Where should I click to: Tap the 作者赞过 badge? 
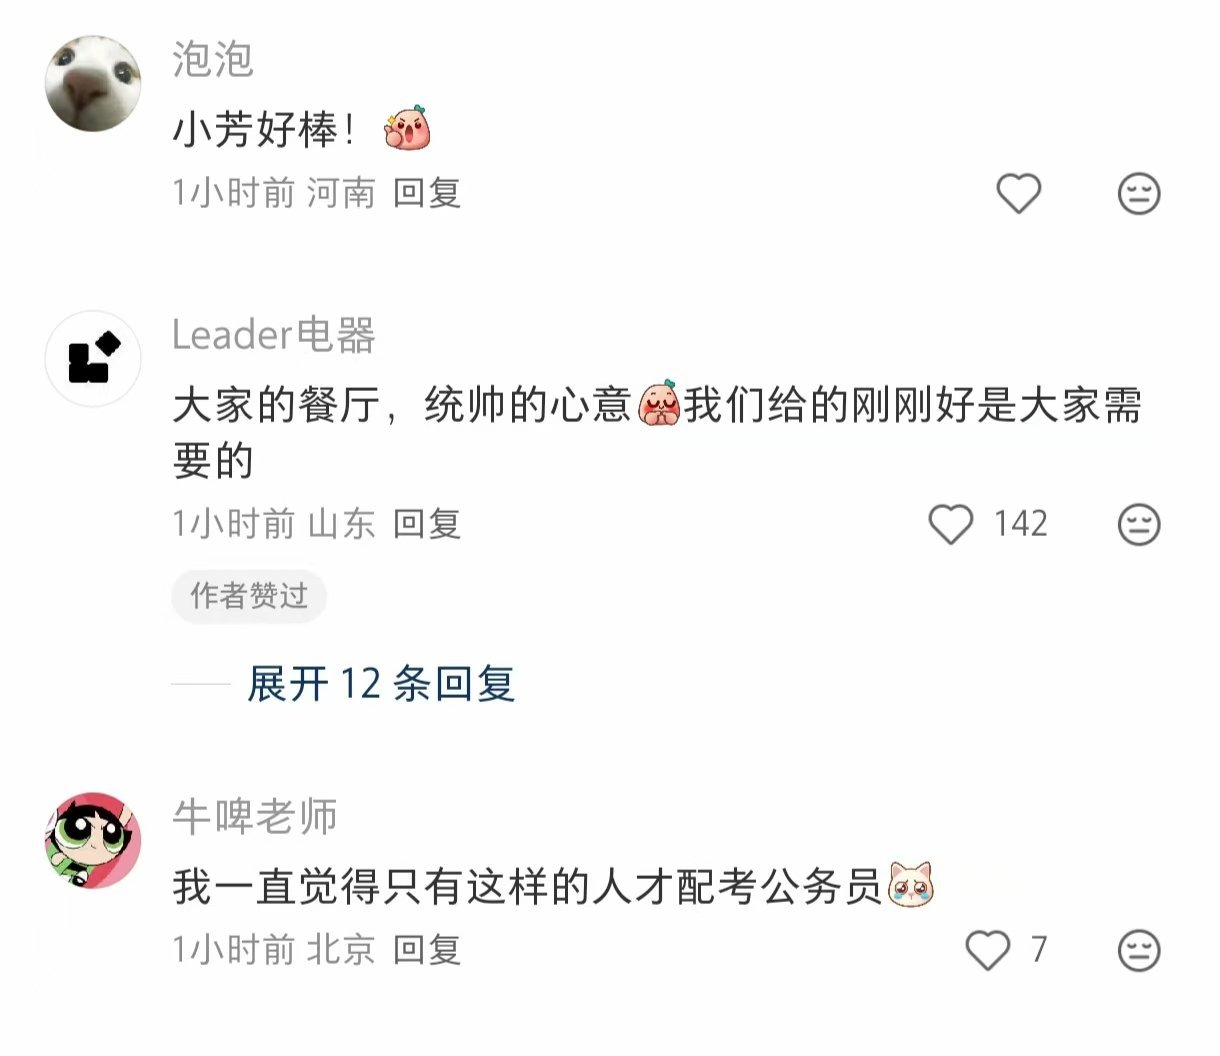[x=249, y=596]
